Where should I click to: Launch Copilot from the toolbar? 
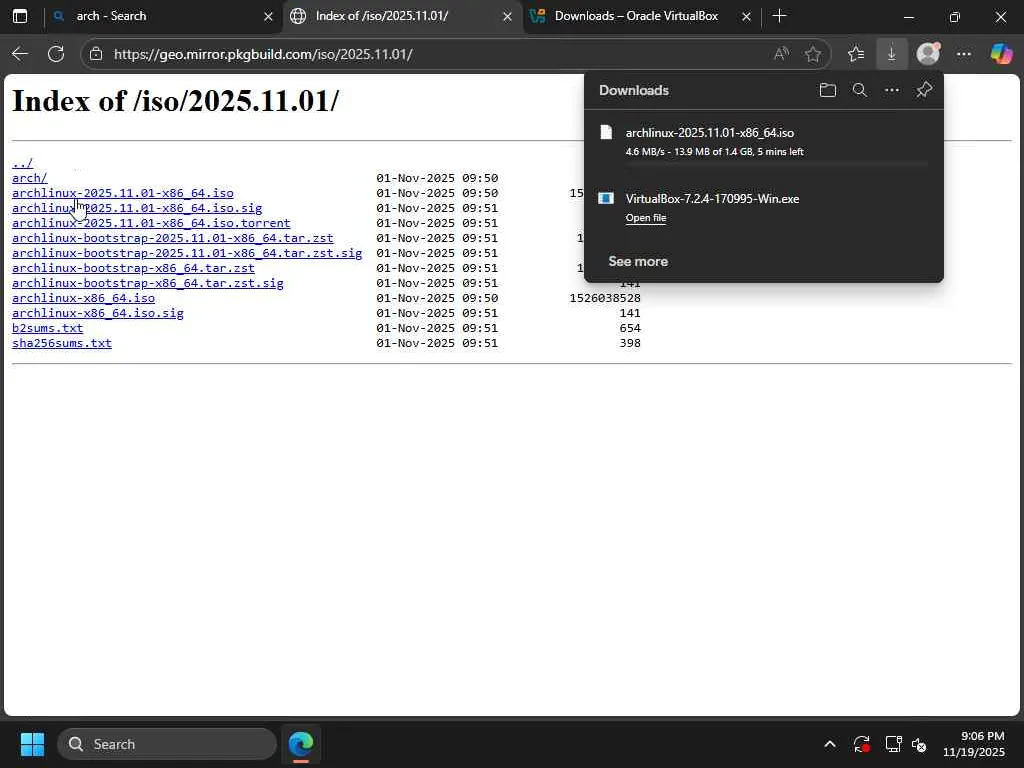pos(1001,54)
